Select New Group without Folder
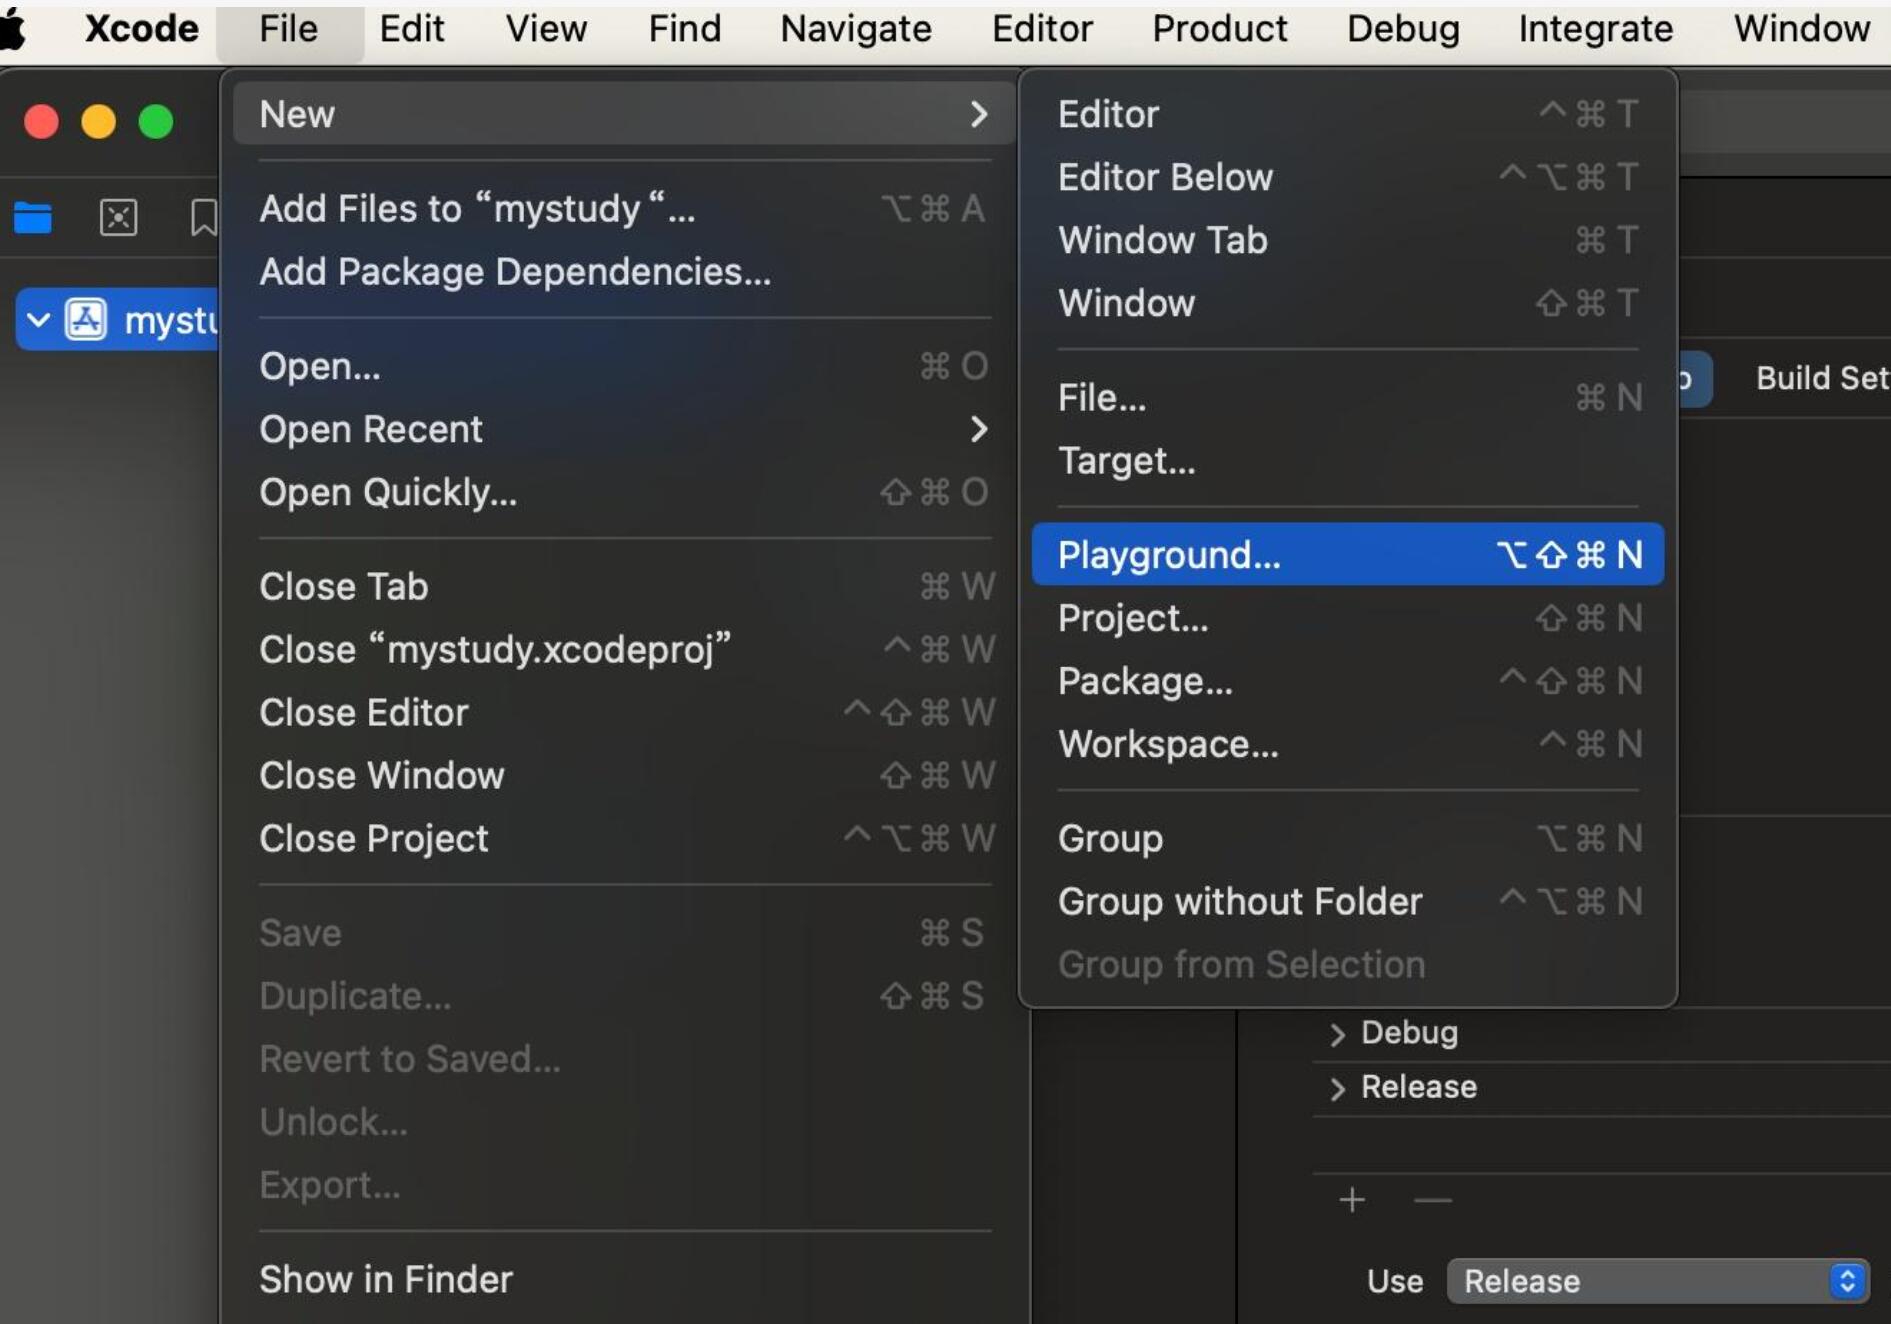1891x1324 pixels. coord(1347,901)
